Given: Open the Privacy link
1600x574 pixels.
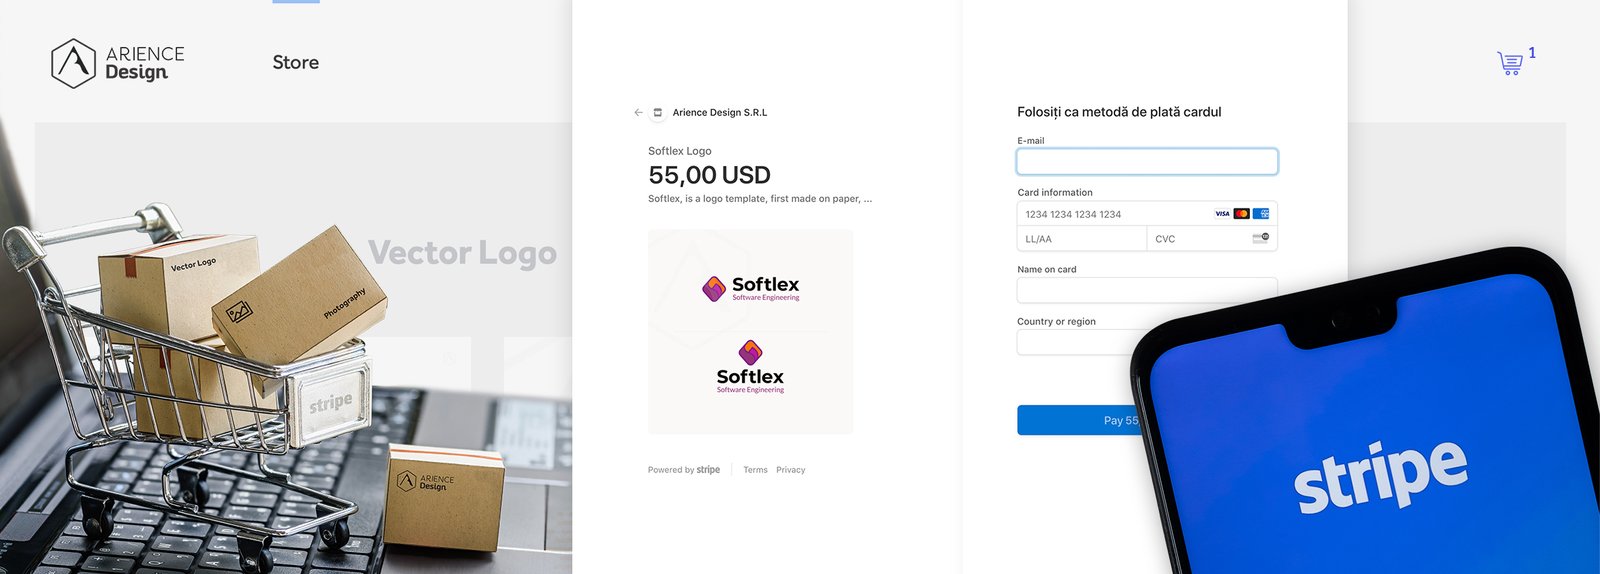Looking at the screenshot, I should pyautogui.click(x=790, y=470).
